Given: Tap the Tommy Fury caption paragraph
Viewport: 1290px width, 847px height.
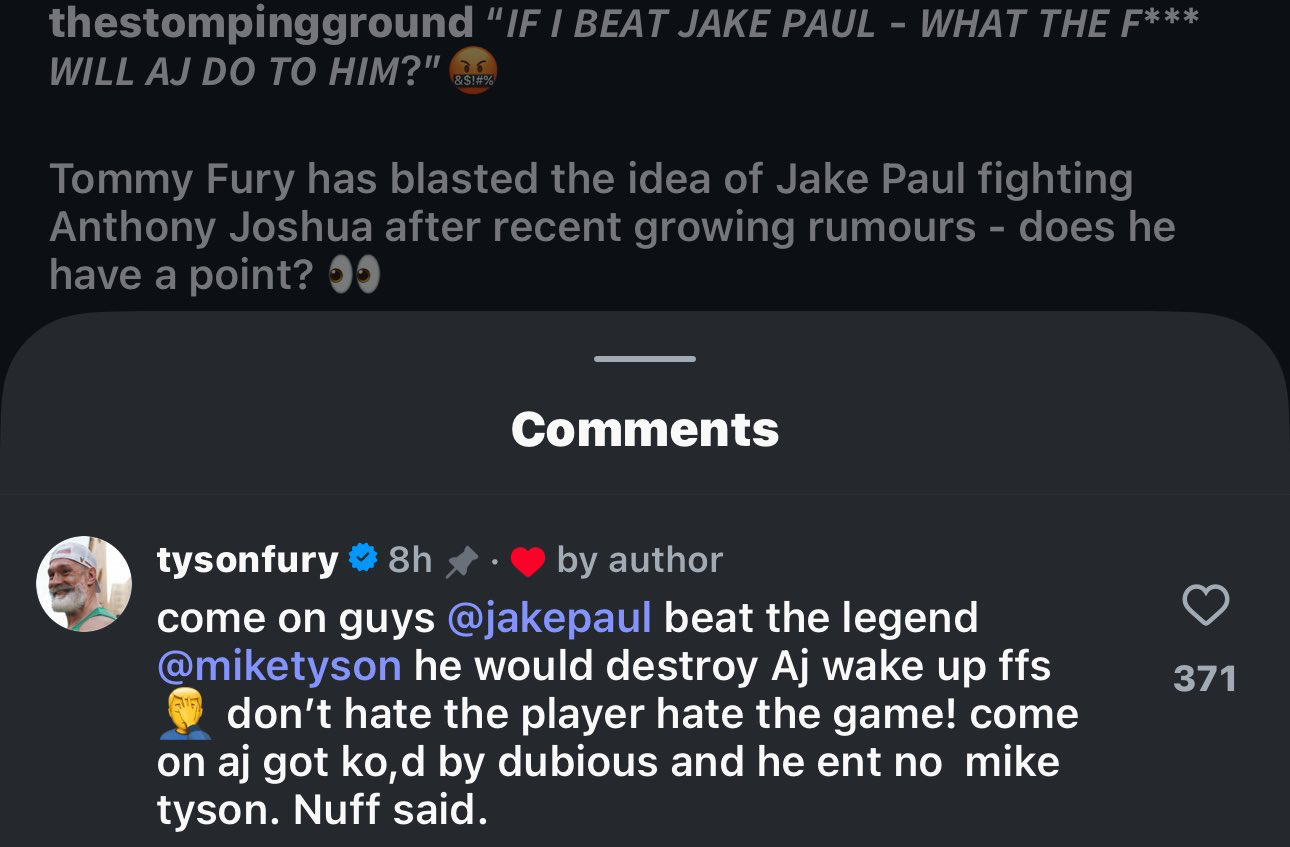Looking at the screenshot, I should [612, 227].
